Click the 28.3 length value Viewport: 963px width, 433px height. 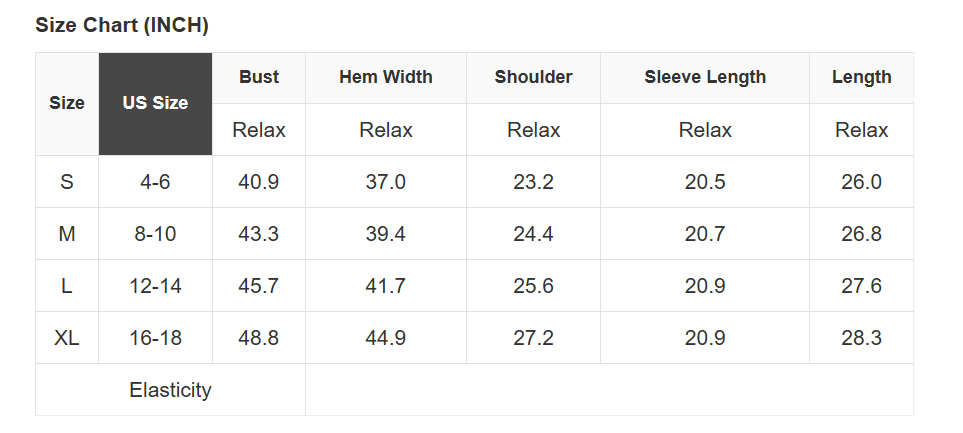tap(861, 338)
